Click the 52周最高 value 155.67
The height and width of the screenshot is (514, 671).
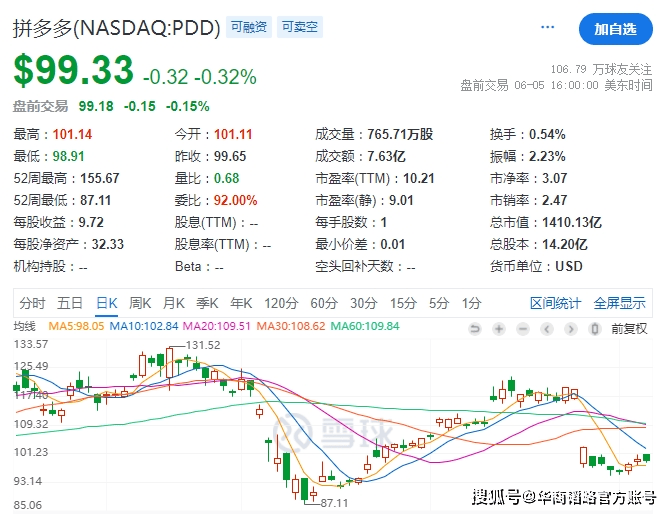[x=100, y=178]
